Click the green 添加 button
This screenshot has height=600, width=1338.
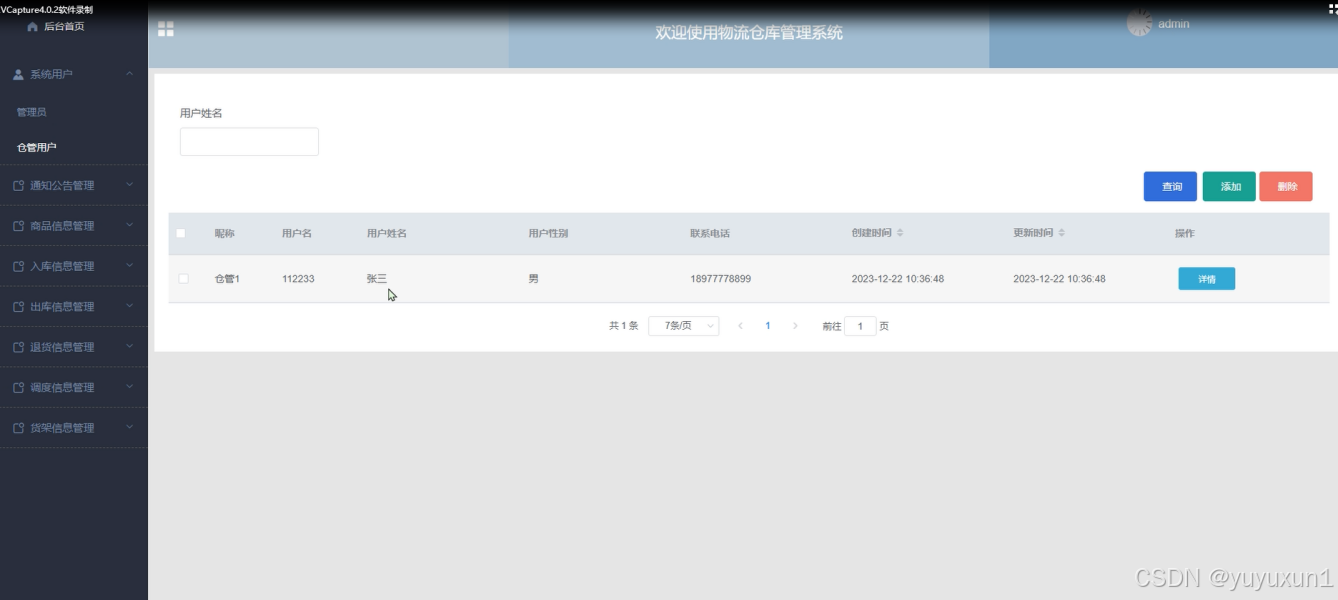point(1228,186)
